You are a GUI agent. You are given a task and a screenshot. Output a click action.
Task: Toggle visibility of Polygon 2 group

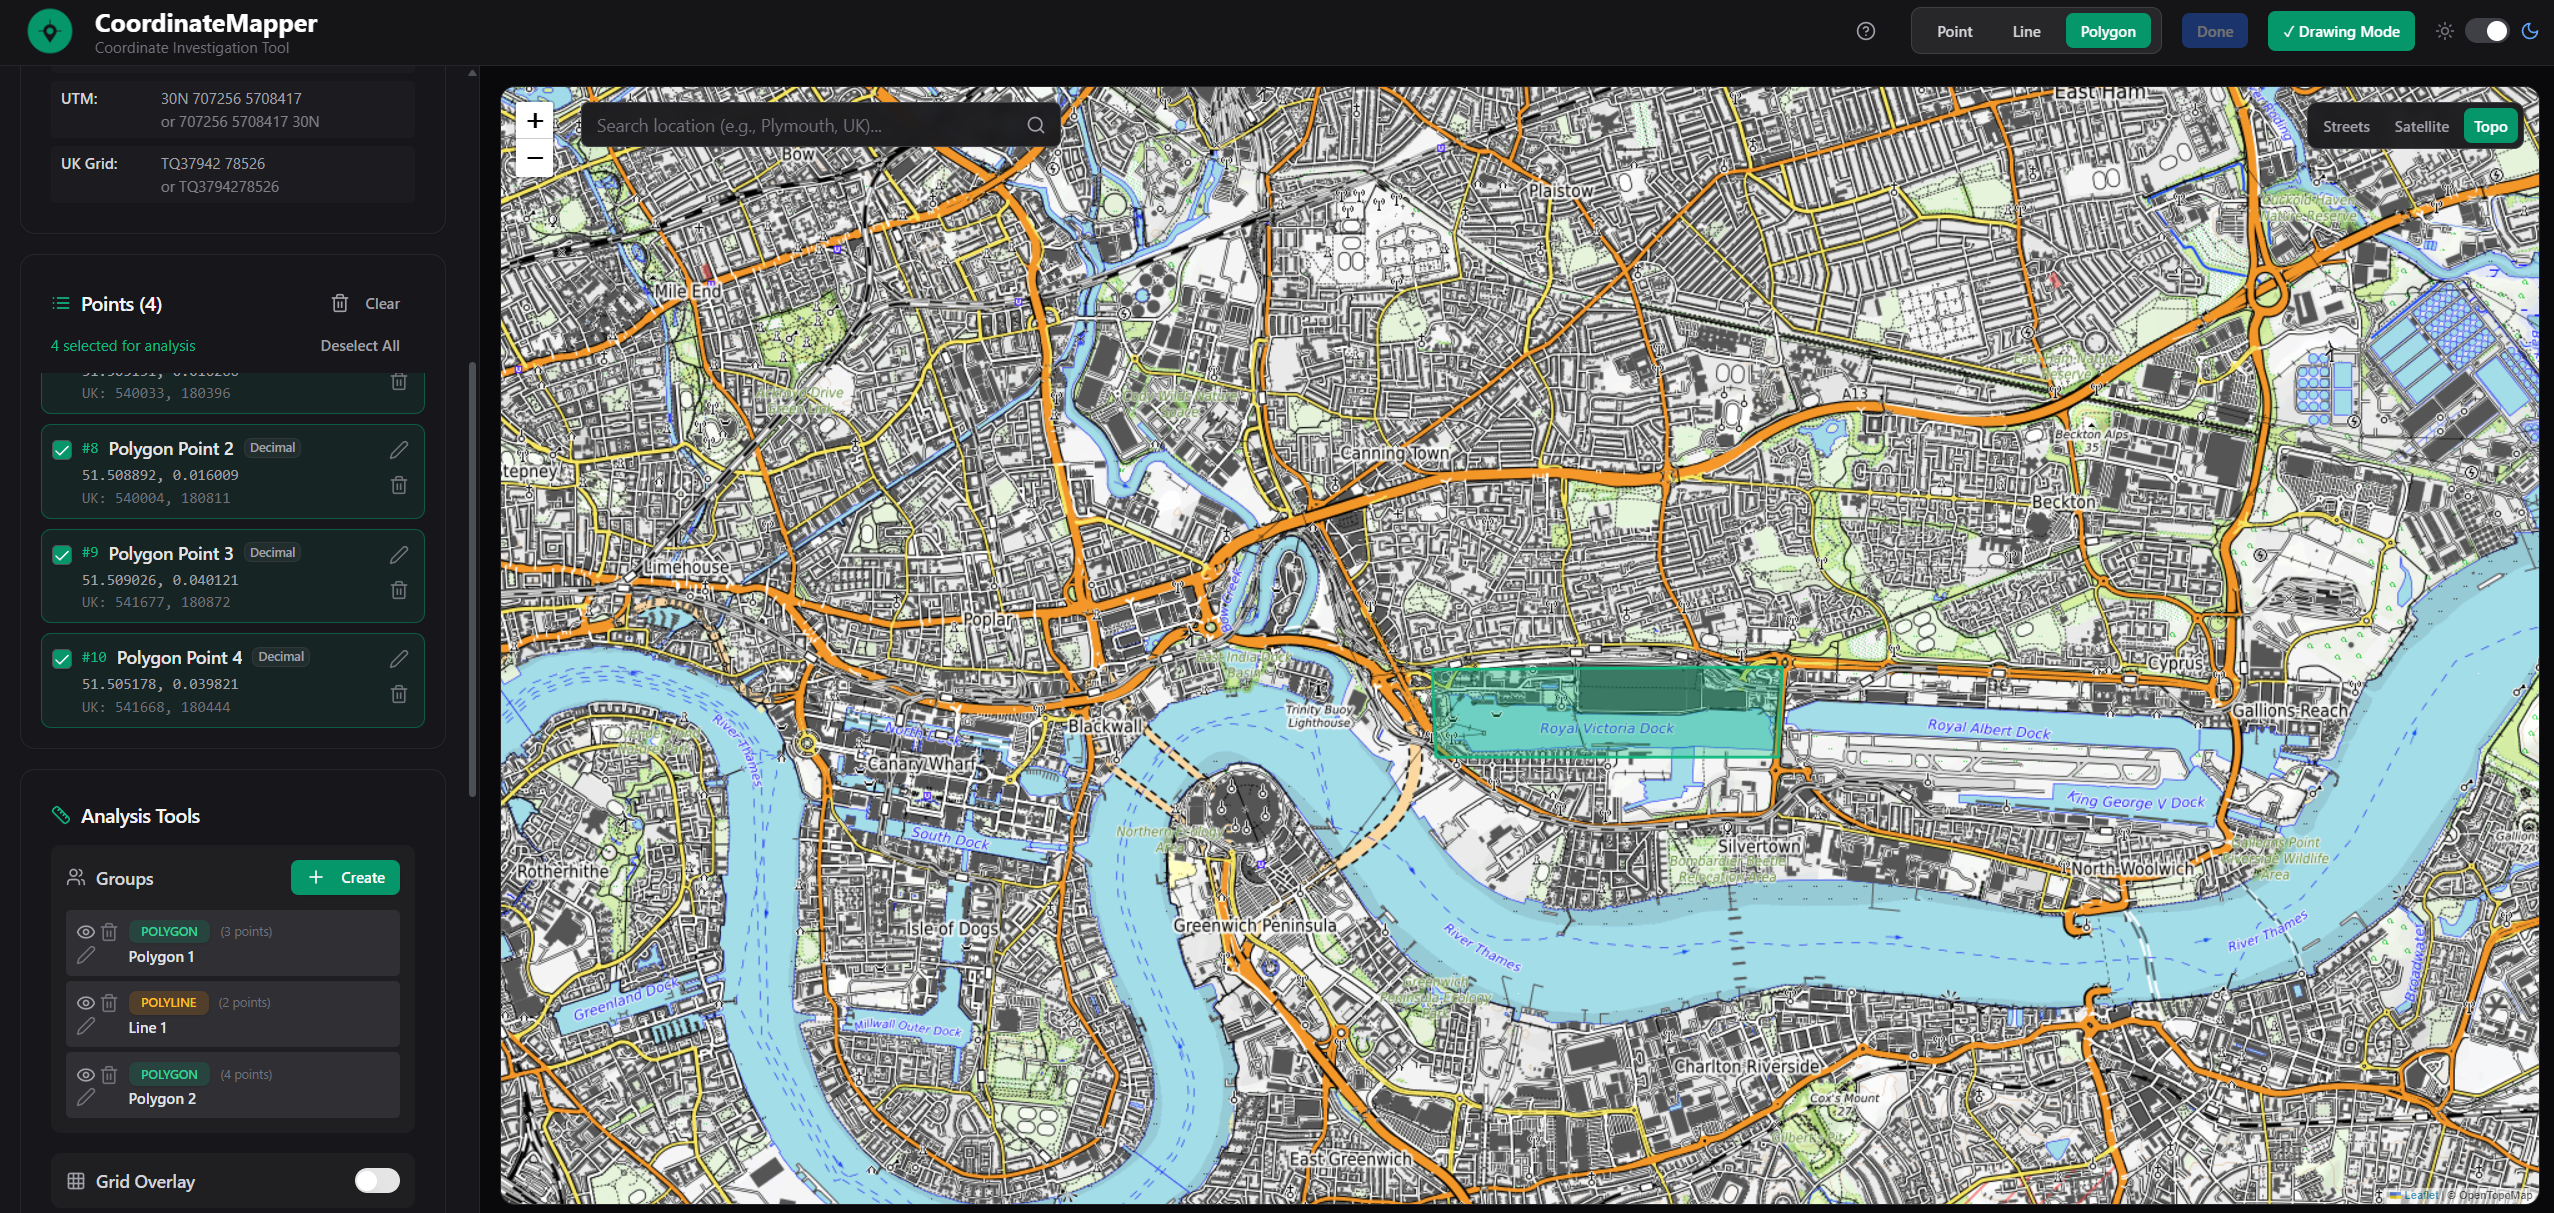(x=86, y=1075)
